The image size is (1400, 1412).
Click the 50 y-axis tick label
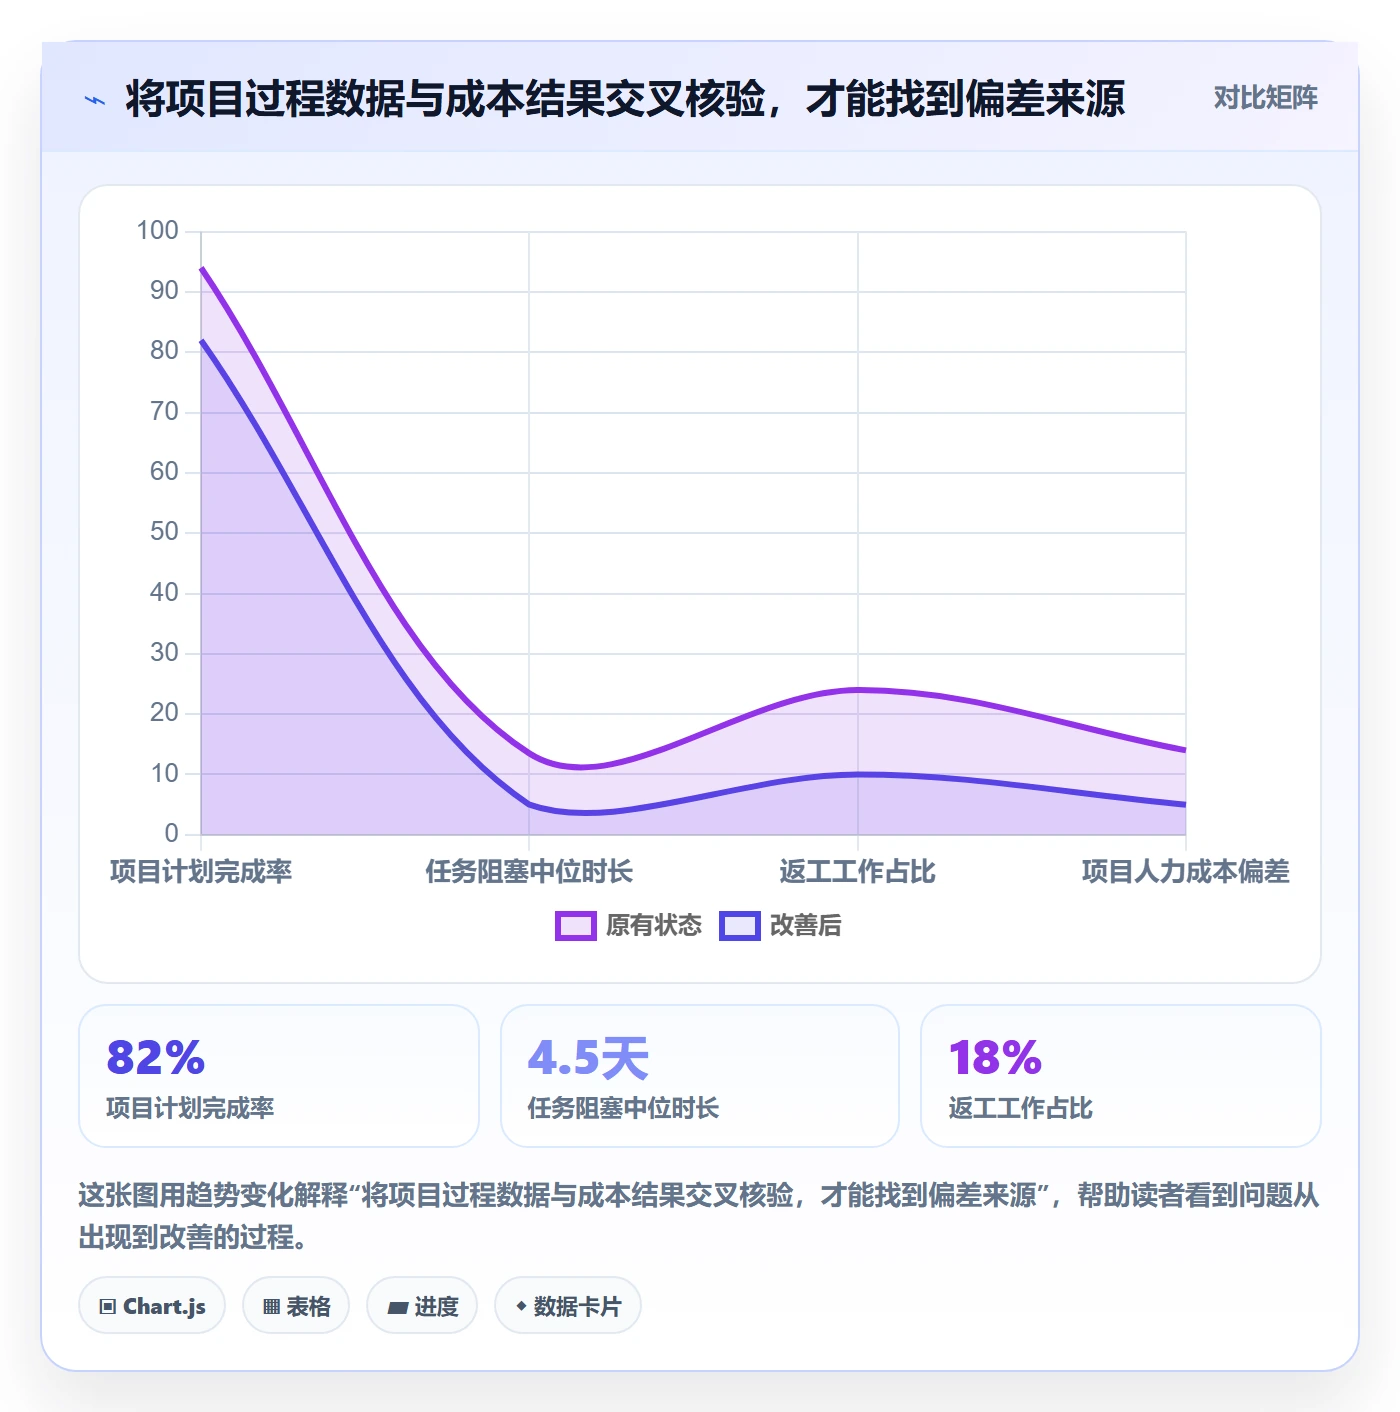[164, 532]
